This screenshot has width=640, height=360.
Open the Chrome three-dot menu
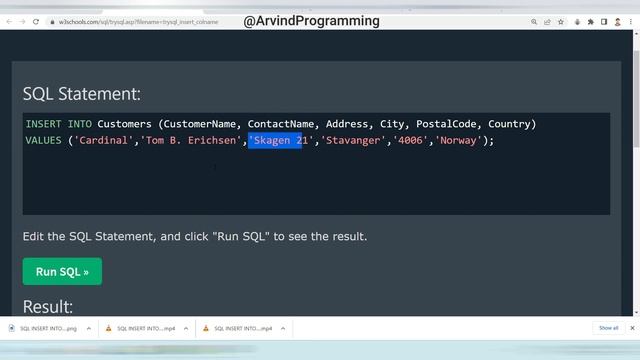point(631,22)
